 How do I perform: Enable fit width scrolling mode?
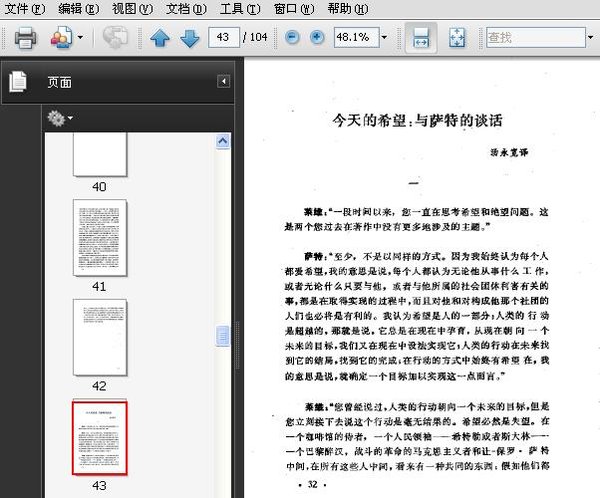(421, 39)
